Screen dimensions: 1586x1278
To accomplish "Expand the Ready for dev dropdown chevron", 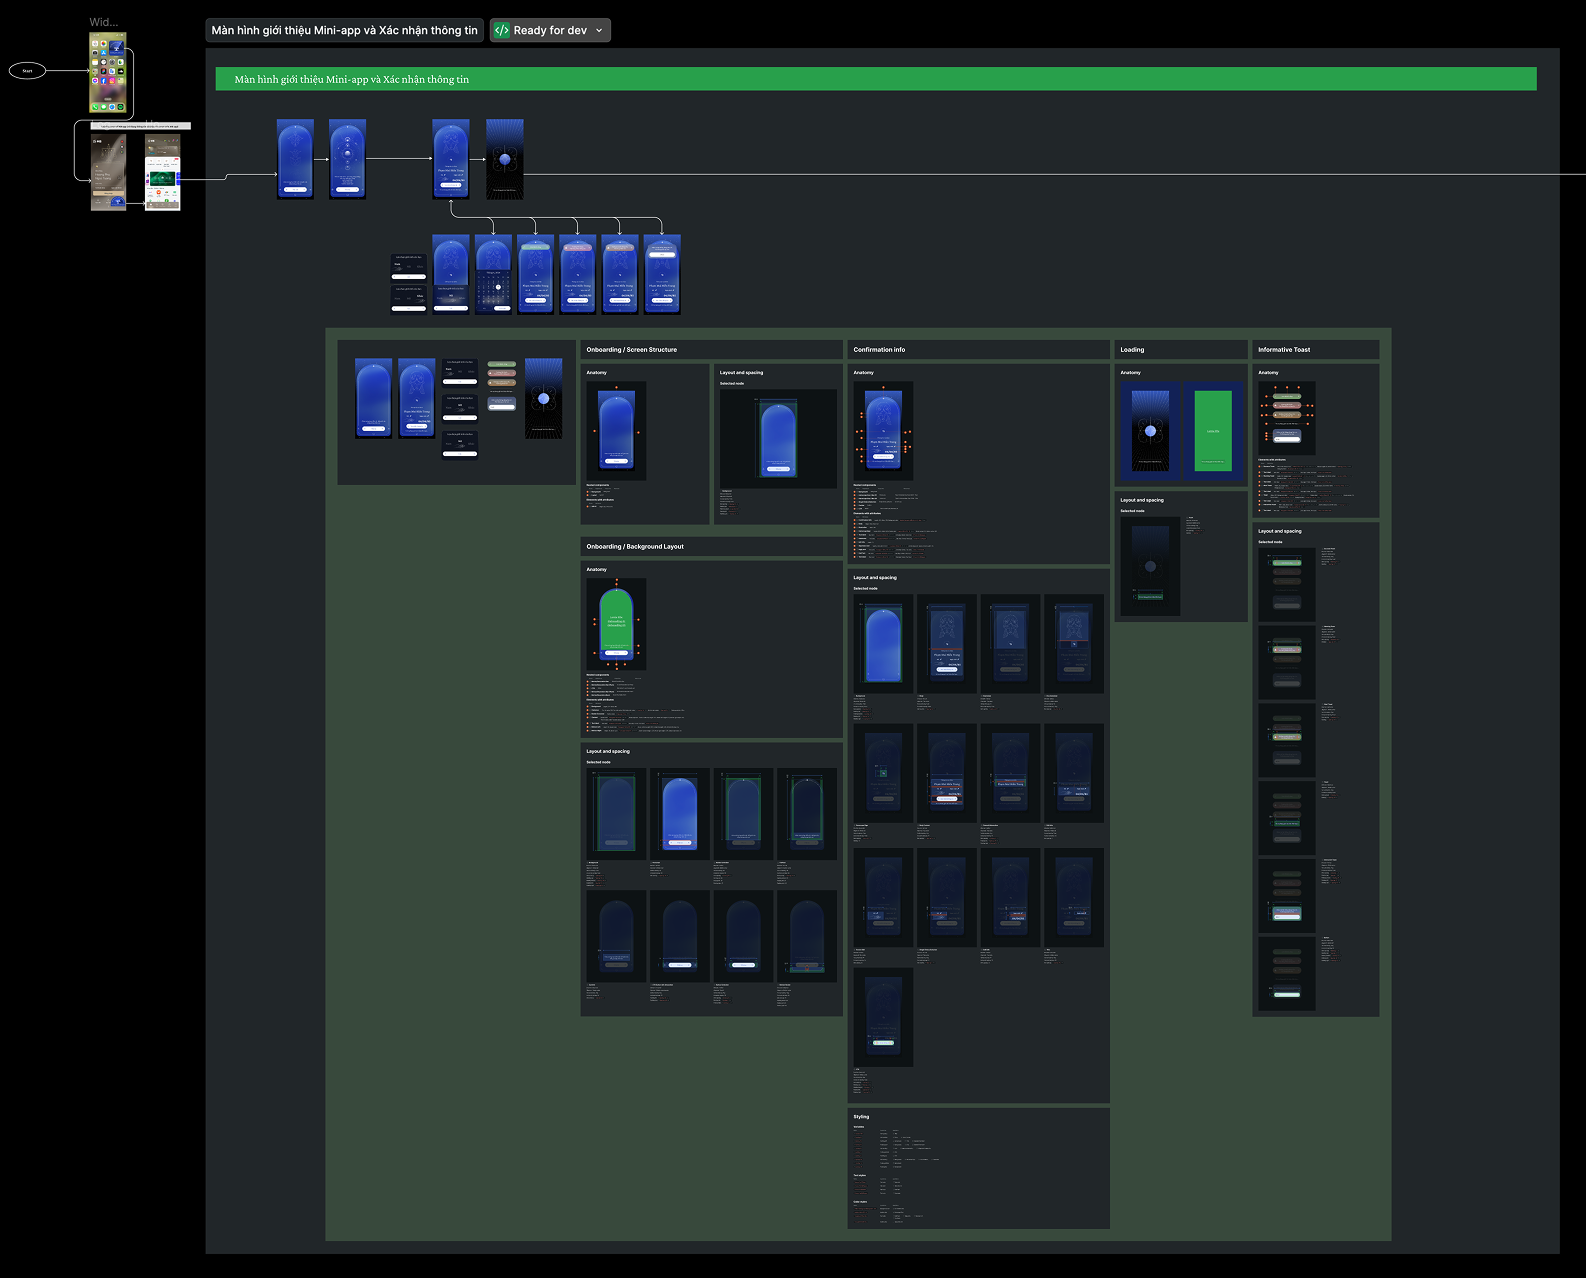I will pos(599,31).
